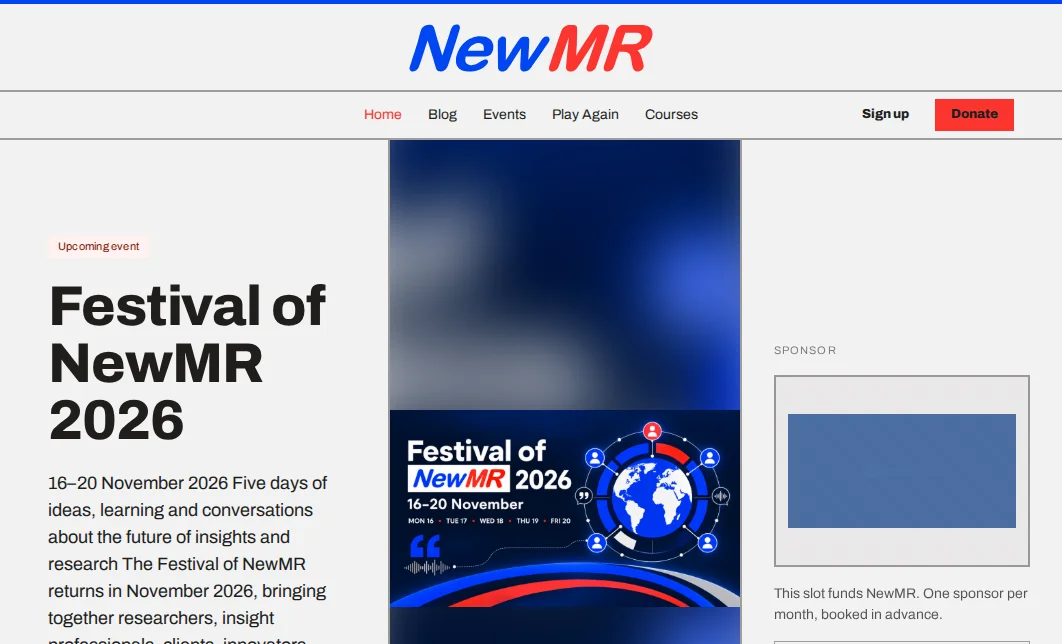This screenshot has width=1062, height=644.
Task: Open the Festival of NewMR 2026 banner image
Action: [x=565, y=508]
